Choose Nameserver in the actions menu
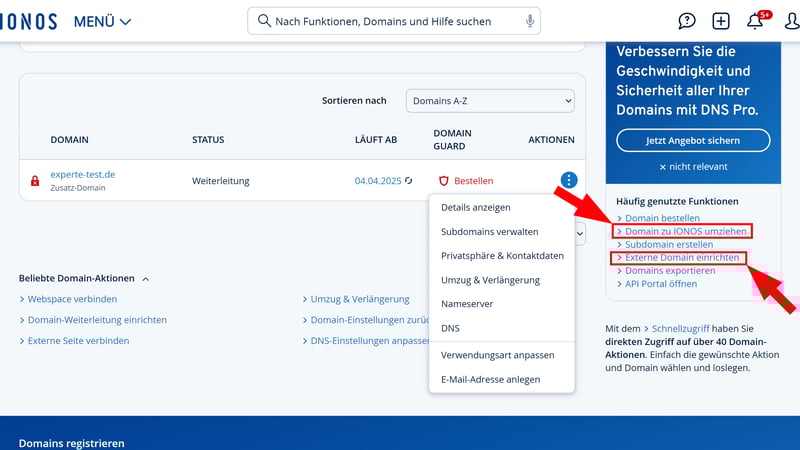Screen dimensions: 800x450 [467, 304]
